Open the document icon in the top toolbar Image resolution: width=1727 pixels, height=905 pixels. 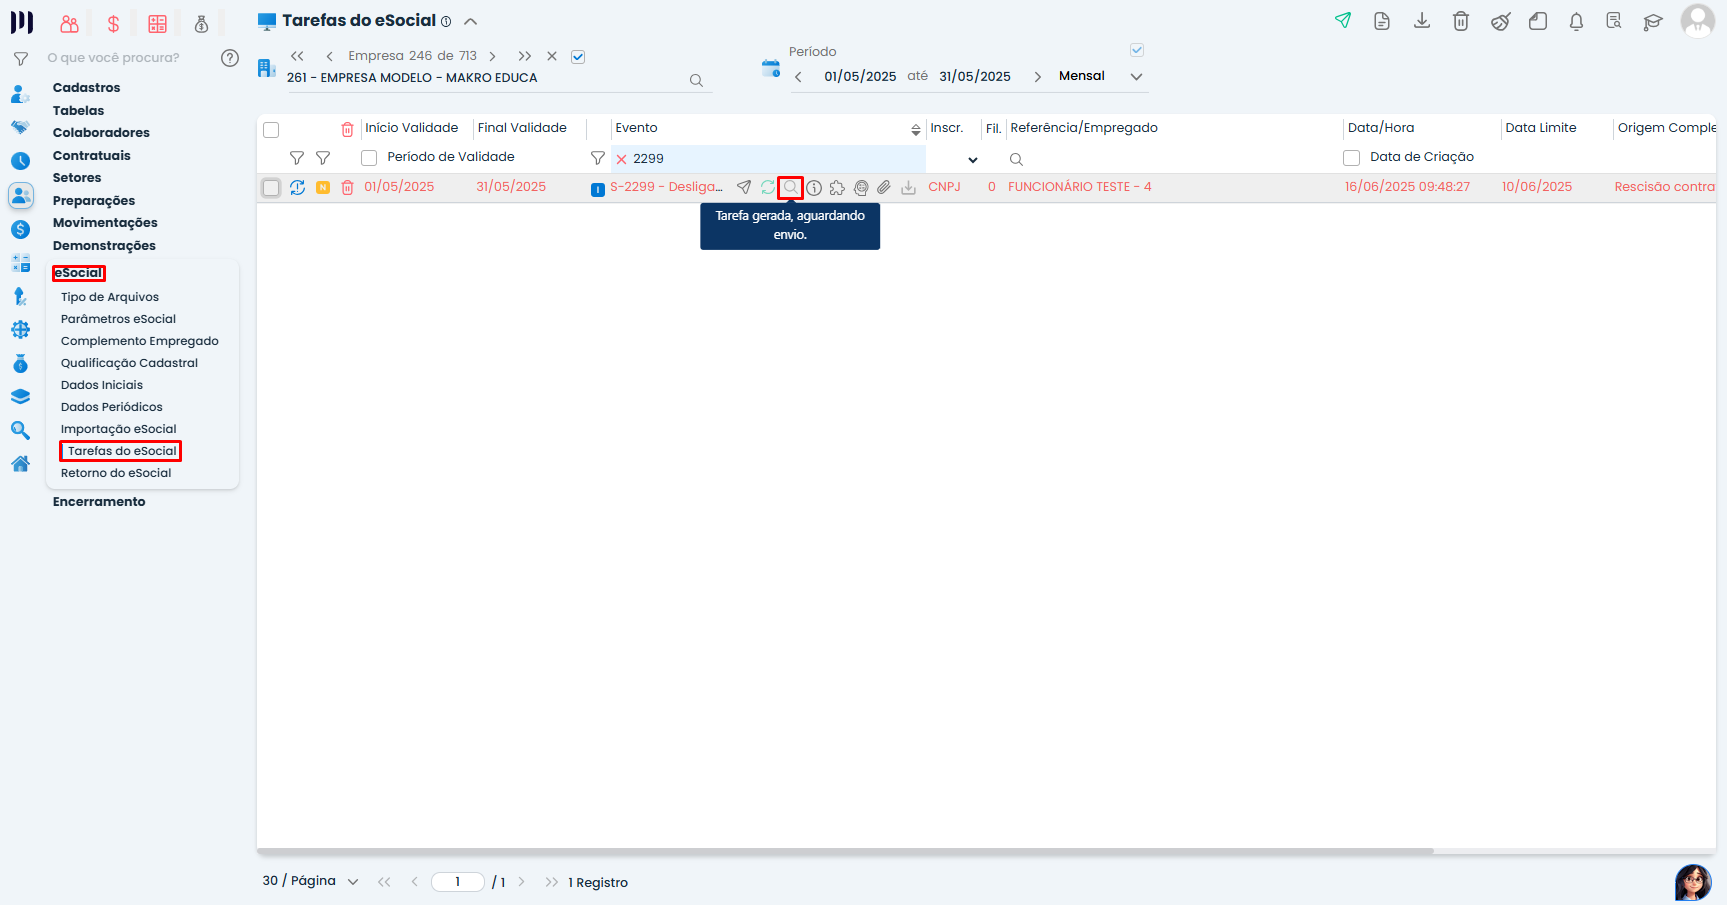(1382, 21)
